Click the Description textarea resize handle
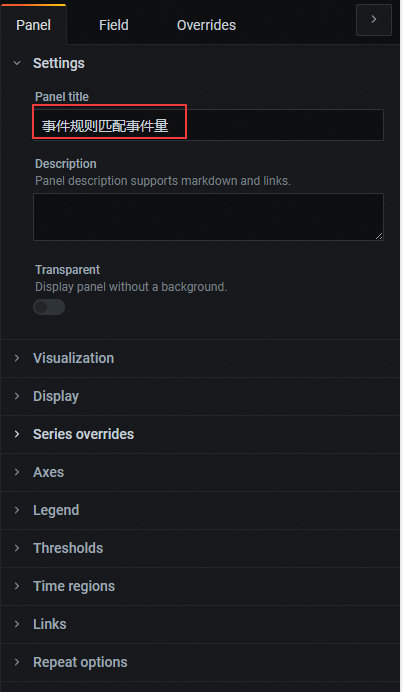Image resolution: width=403 pixels, height=692 pixels. [x=379, y=236]
